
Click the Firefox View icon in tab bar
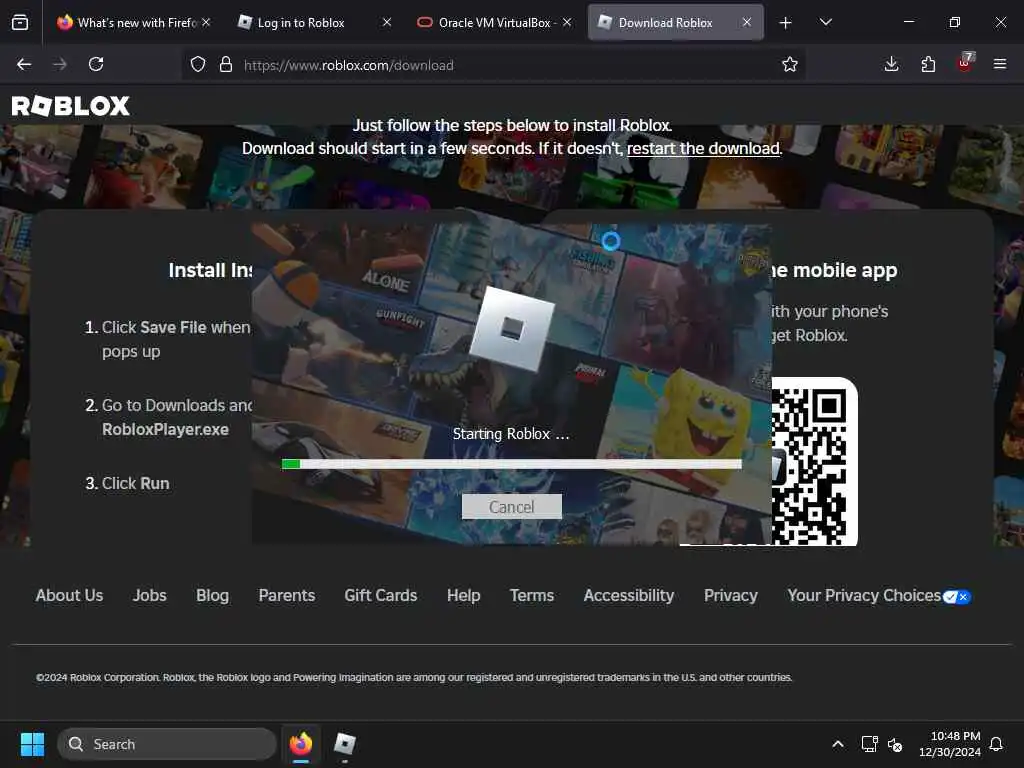pyautogui.click(x=20, y=22)
